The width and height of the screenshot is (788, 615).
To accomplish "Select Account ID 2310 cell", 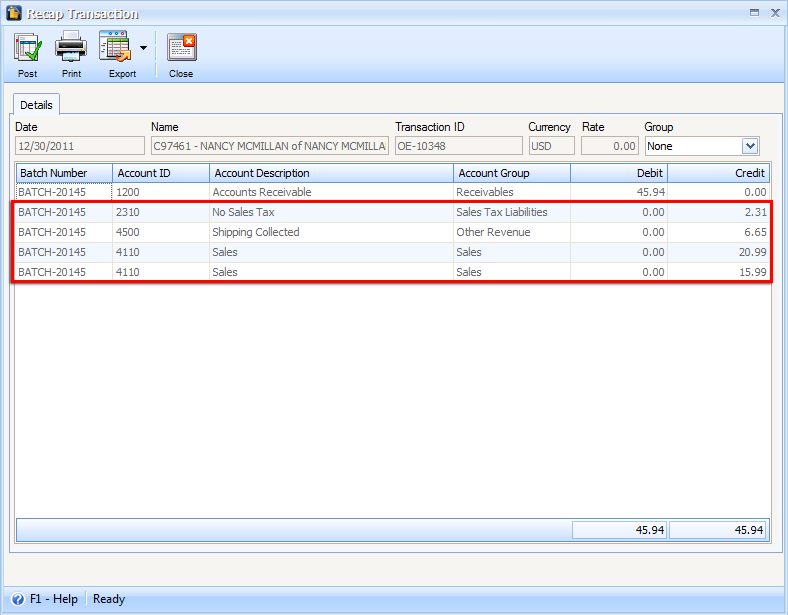I will 161,212.
